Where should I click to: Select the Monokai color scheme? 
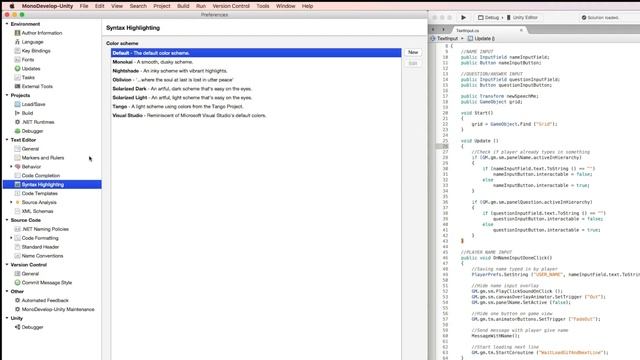click(256, 62)
